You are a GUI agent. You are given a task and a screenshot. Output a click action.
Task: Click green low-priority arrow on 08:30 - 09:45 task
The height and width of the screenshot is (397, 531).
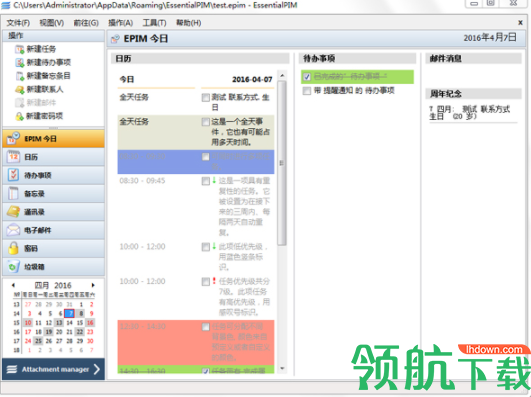click(x=214, y=181)
